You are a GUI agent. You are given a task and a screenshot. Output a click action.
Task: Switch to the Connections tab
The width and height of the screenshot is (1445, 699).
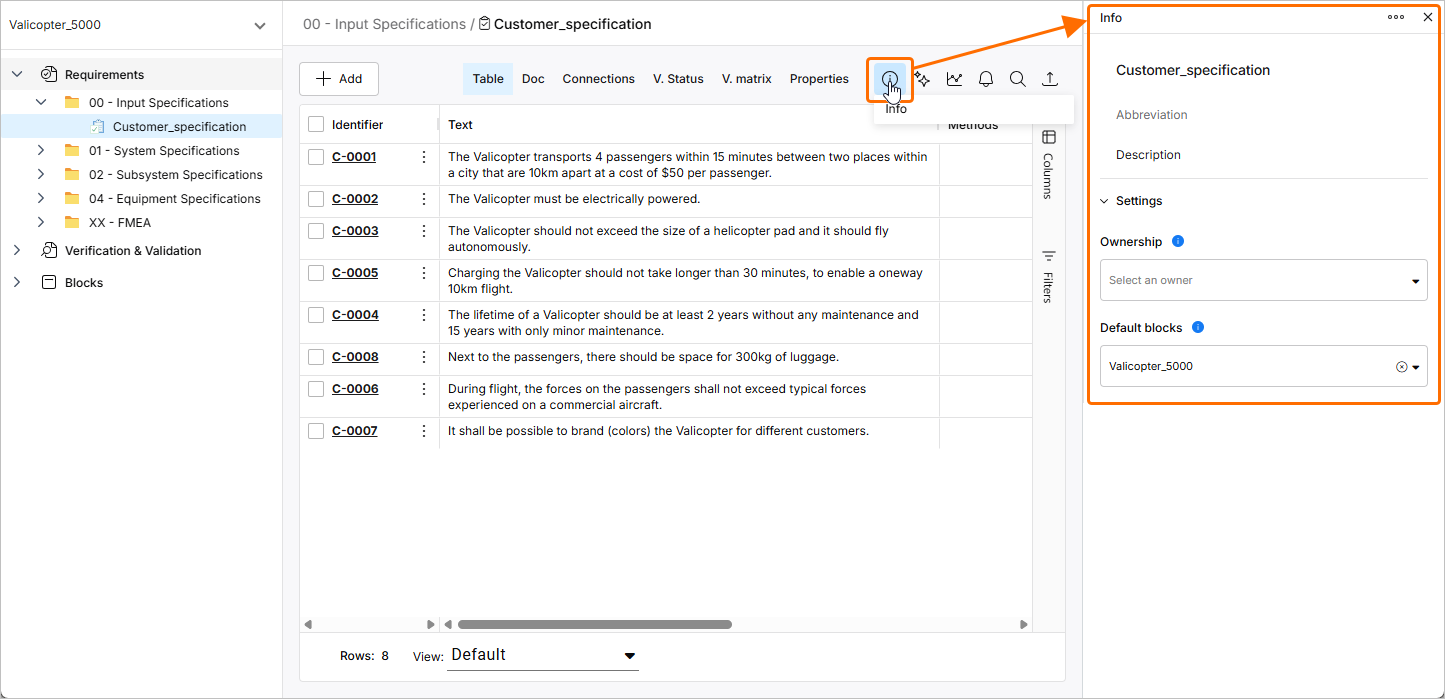pos(599,79)
